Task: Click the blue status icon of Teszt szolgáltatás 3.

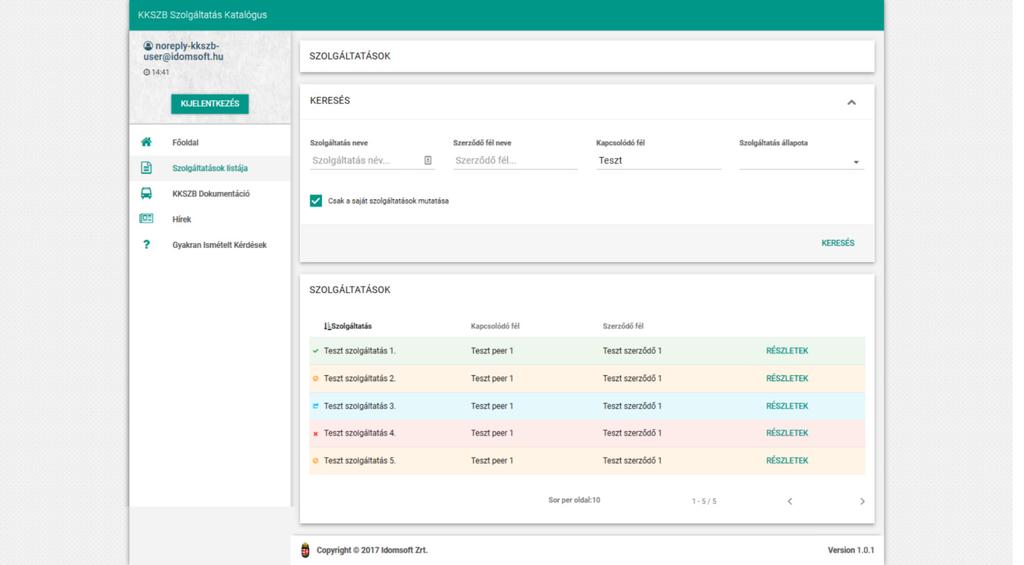Action: click(x=315, y=406)
